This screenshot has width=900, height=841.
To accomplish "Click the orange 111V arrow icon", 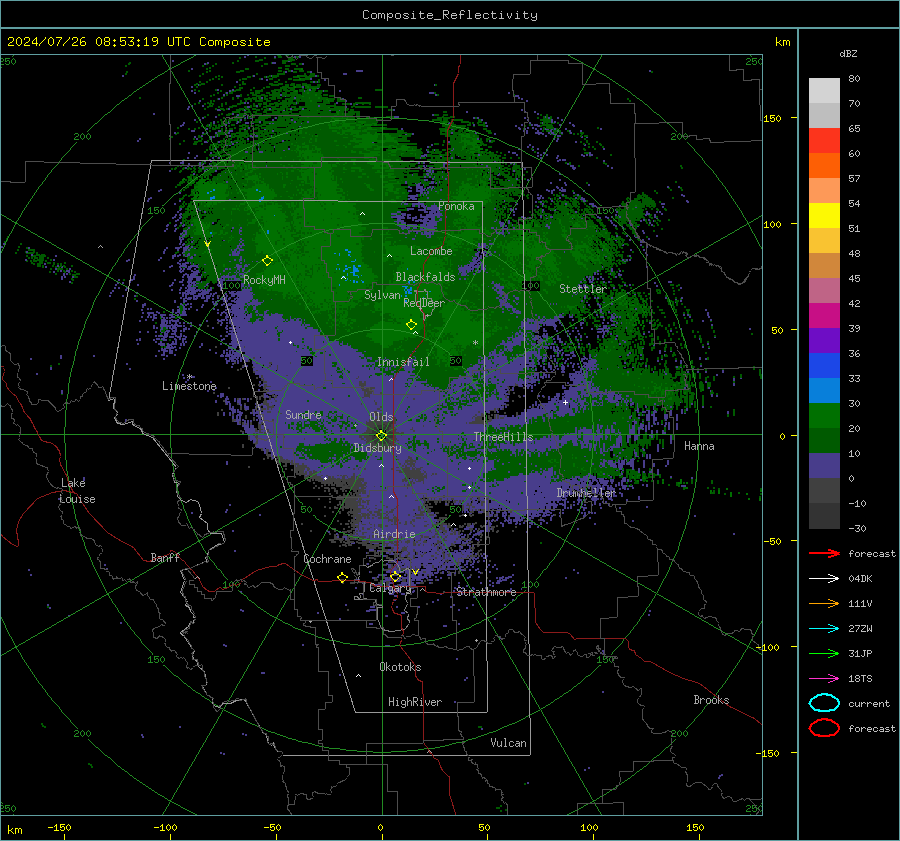I will pos(824,603).
